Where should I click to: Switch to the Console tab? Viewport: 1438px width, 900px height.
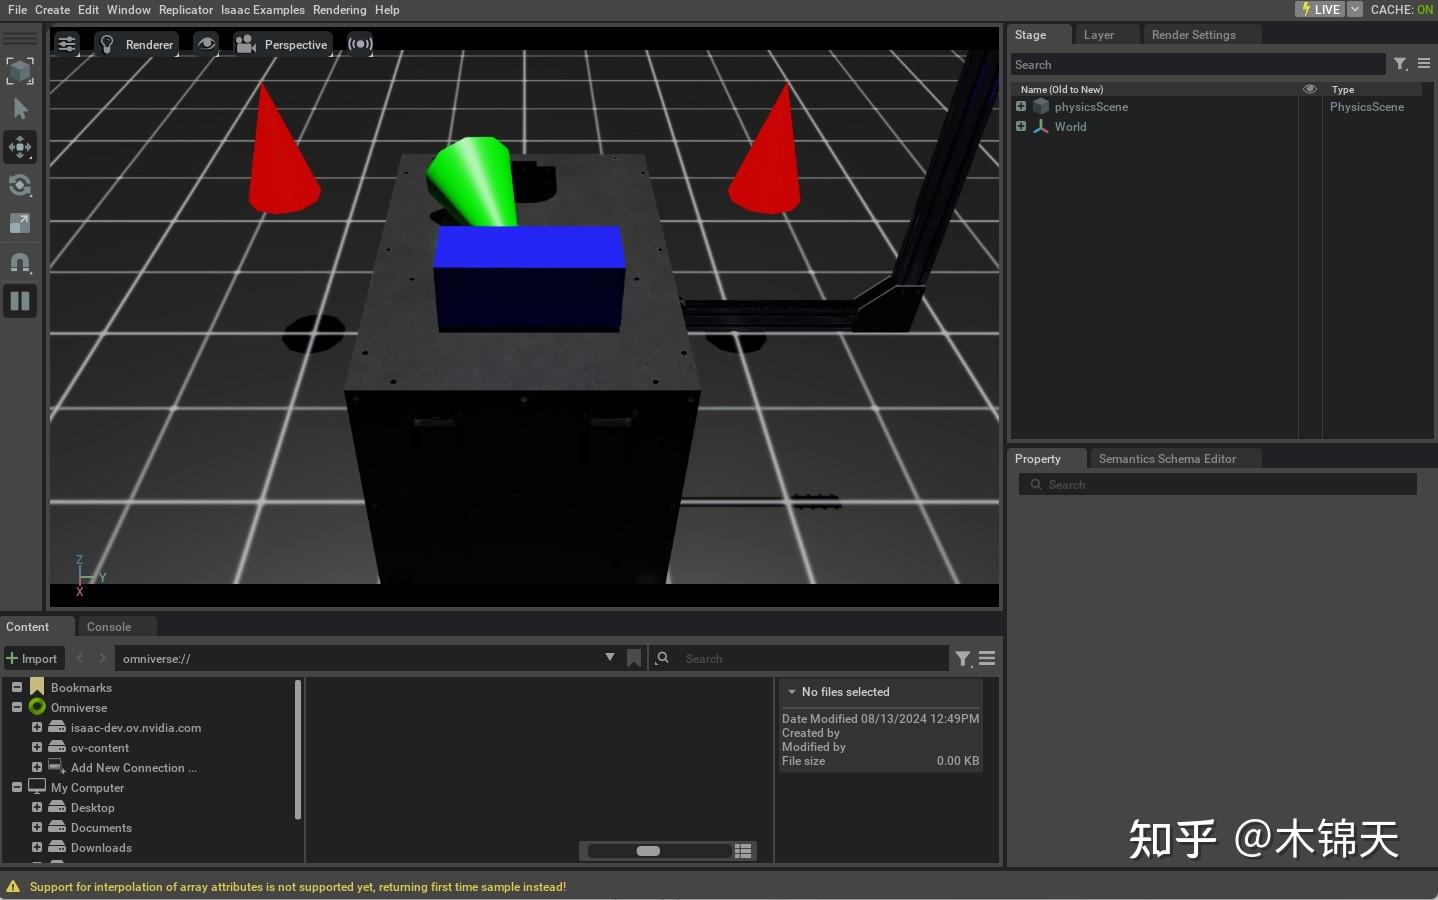(108, 626)
